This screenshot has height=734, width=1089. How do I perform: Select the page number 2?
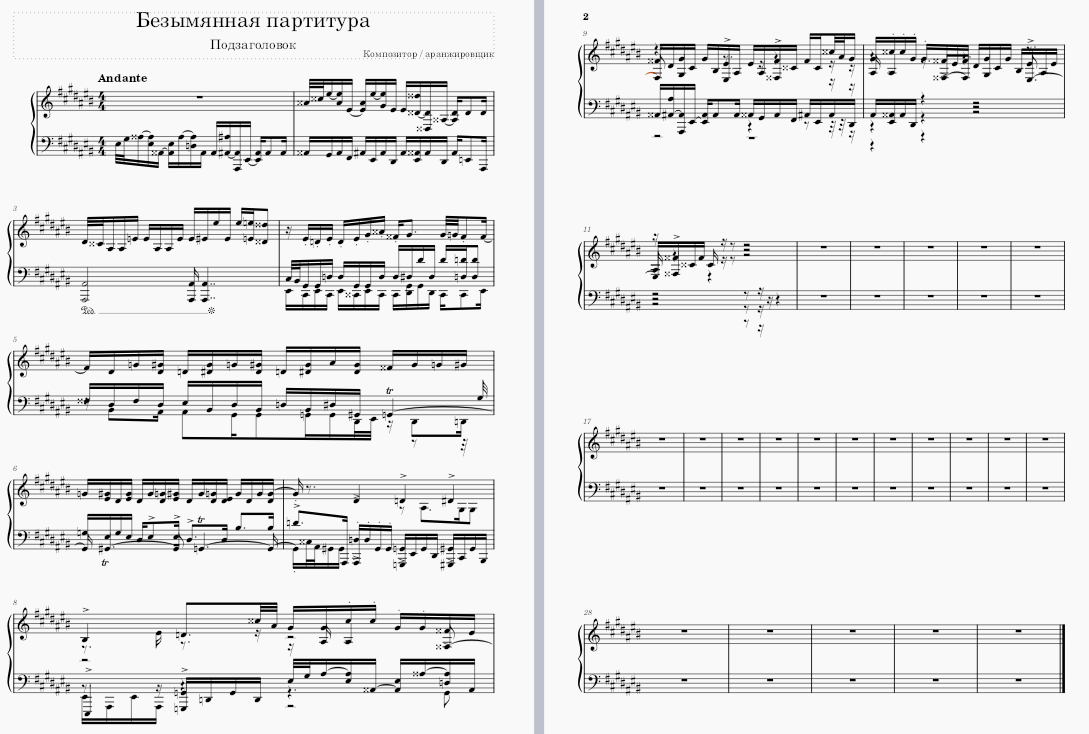[586, 17]
